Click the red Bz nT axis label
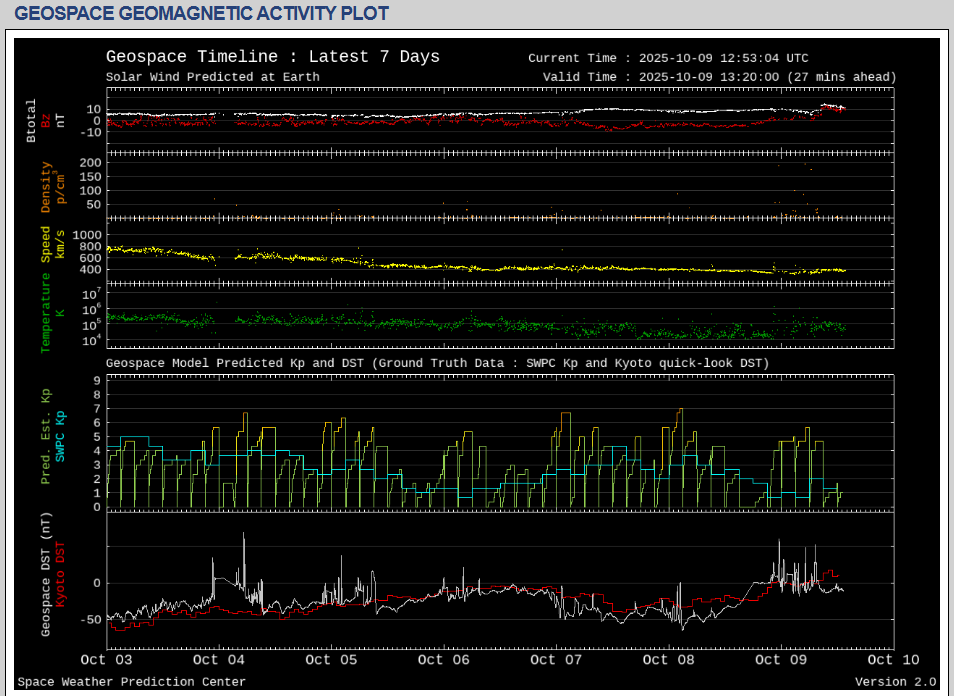The height and width of the screenshot is (696, 954). pyautogui.click(x=46, y=120)
